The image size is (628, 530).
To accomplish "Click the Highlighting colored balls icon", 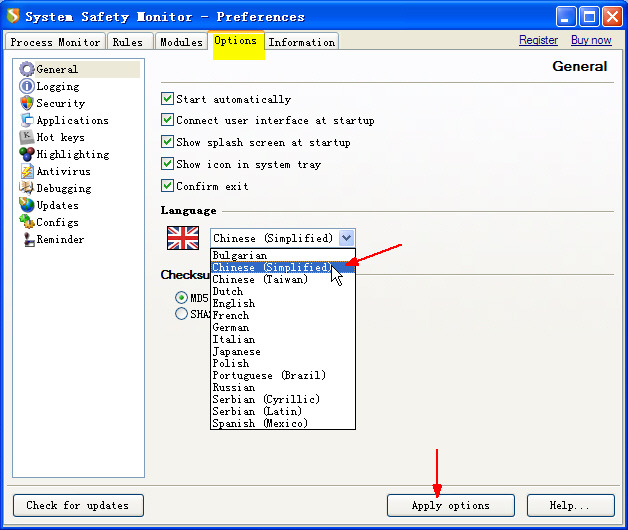I will pyautogui.click(x=27, y=154).
